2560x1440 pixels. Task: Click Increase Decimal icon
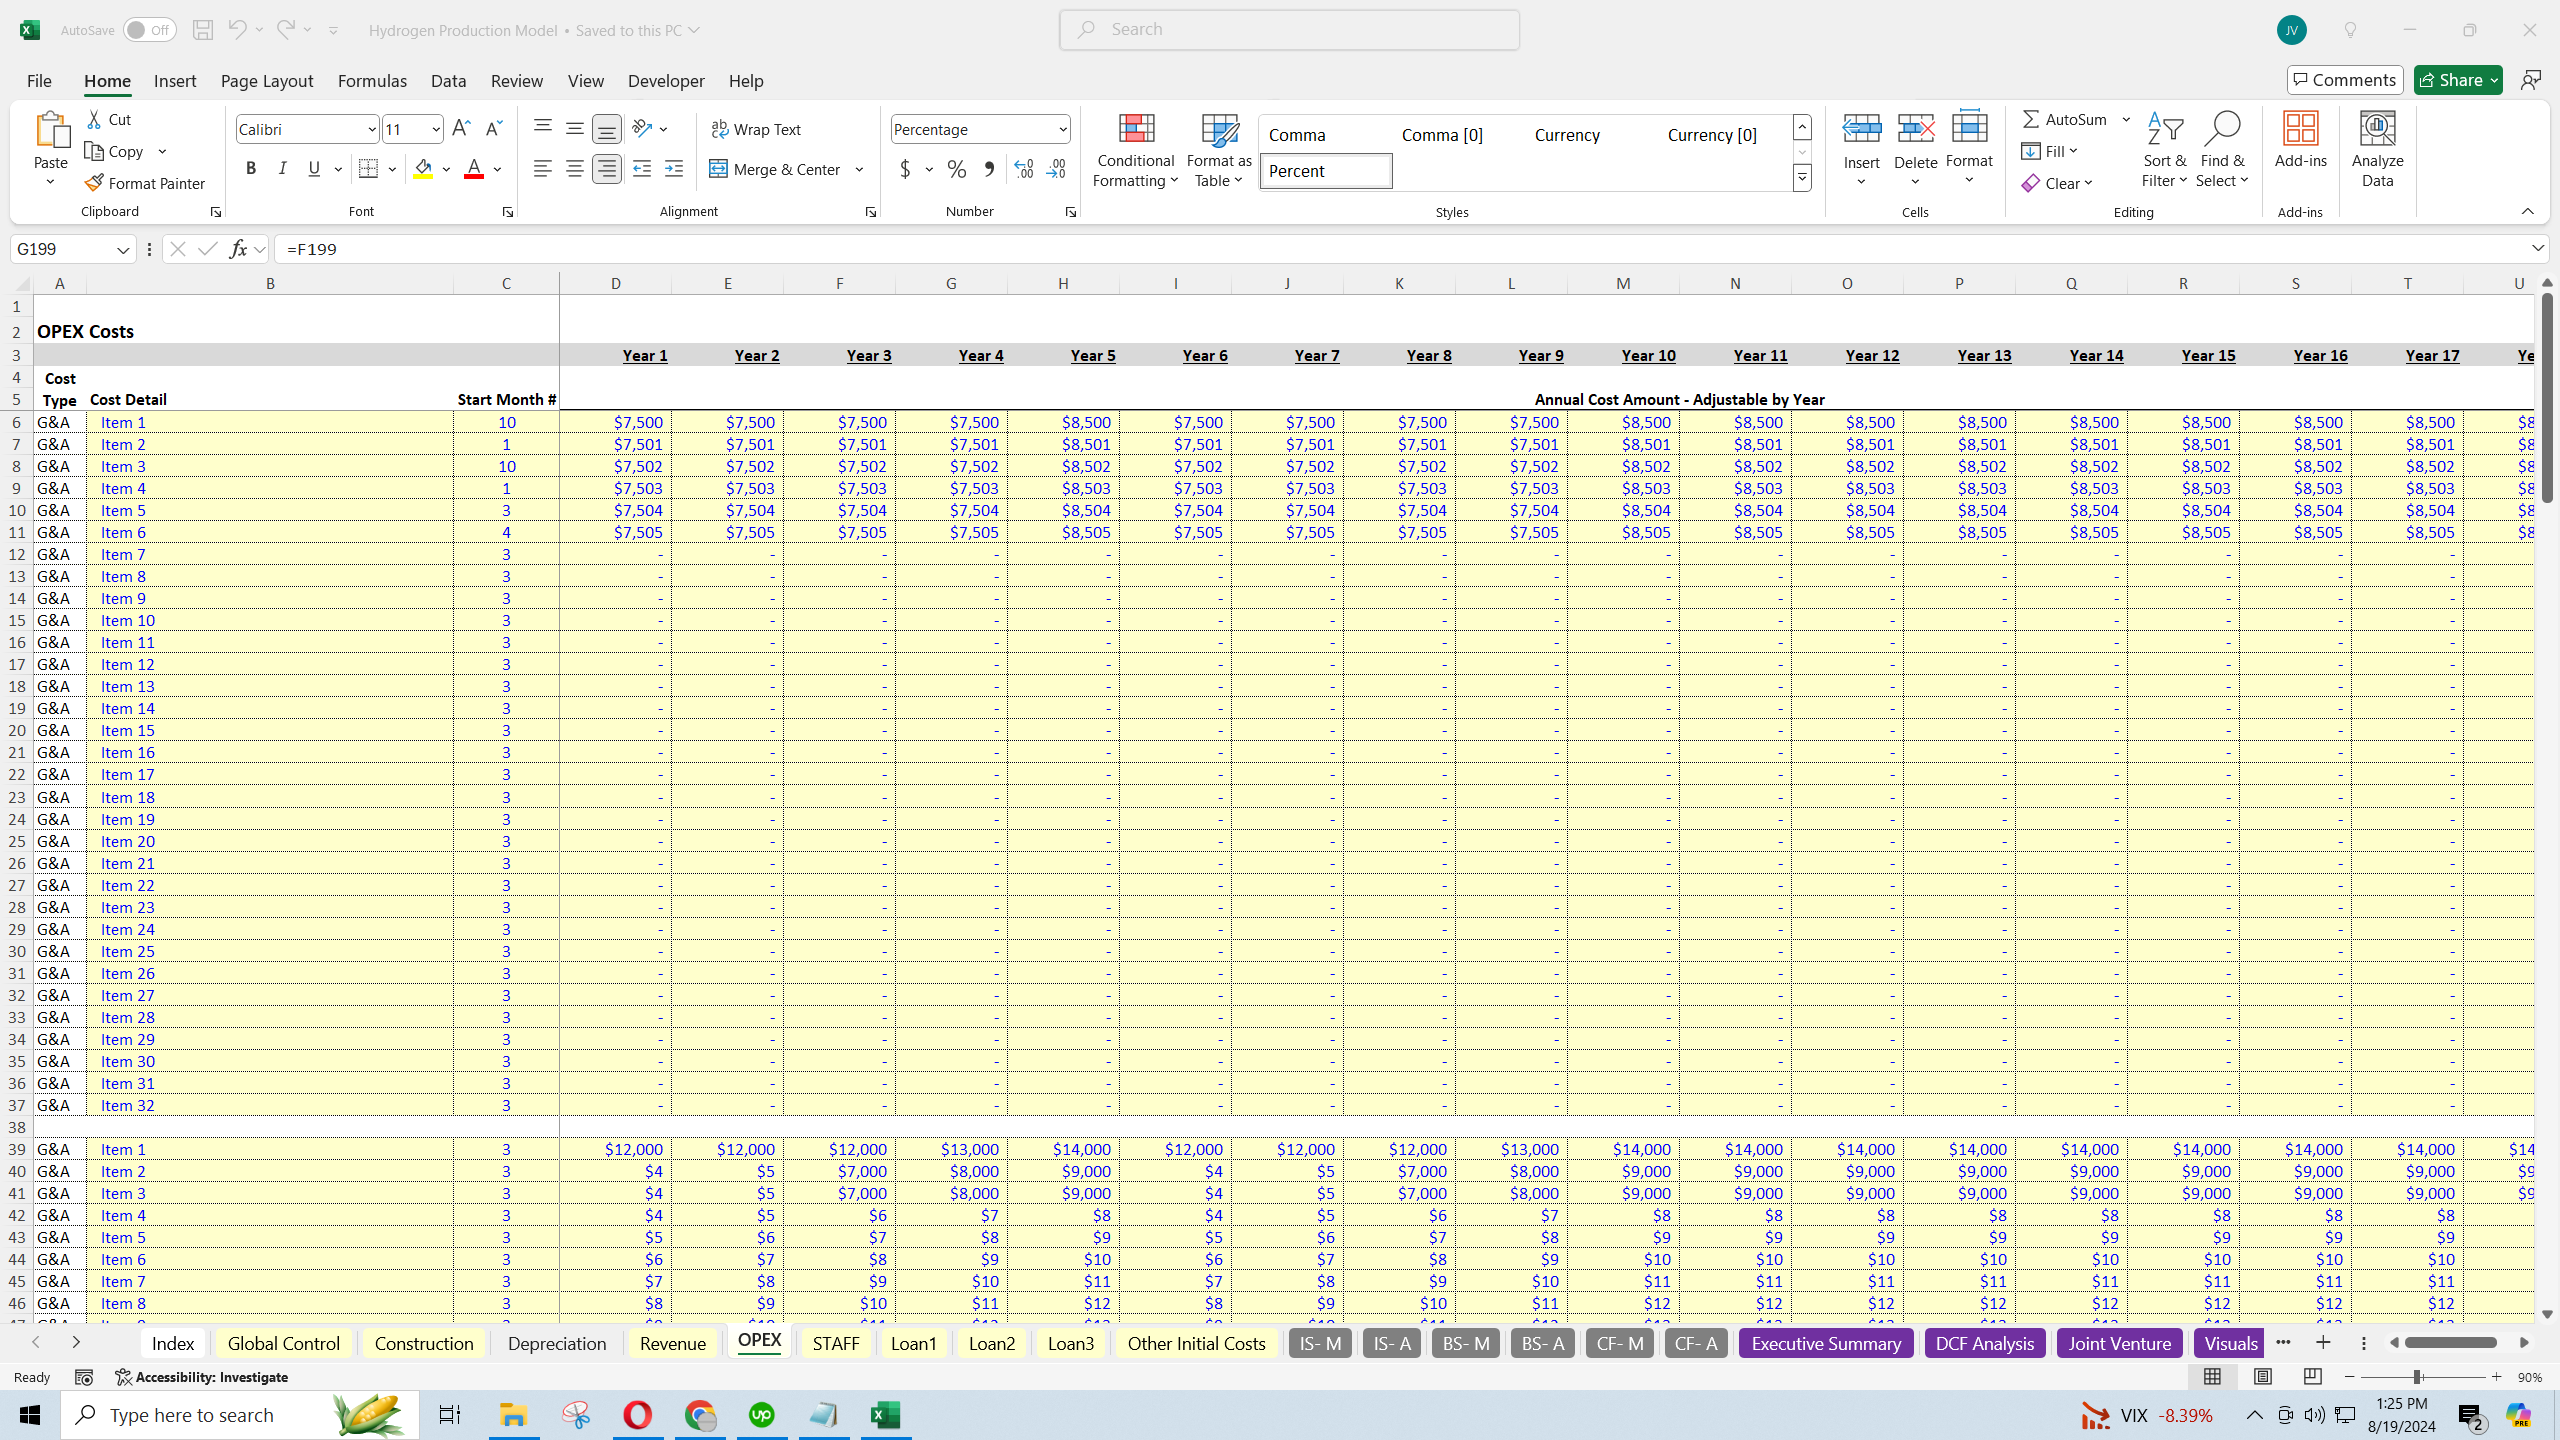pos(1023,169)
